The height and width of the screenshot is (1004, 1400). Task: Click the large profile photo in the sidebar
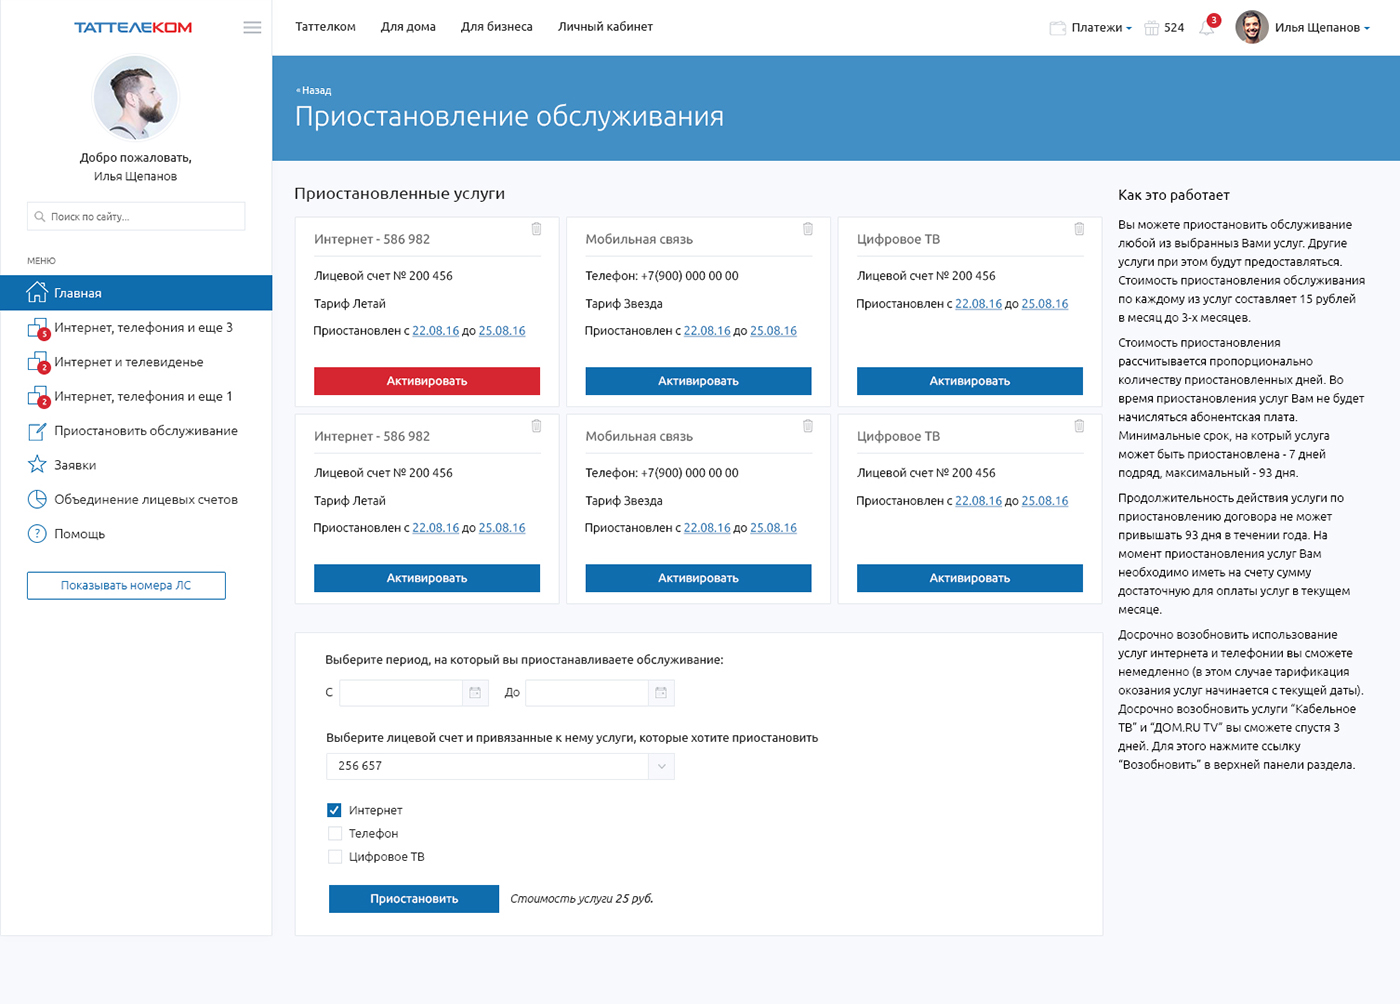(x=135, y=97)
